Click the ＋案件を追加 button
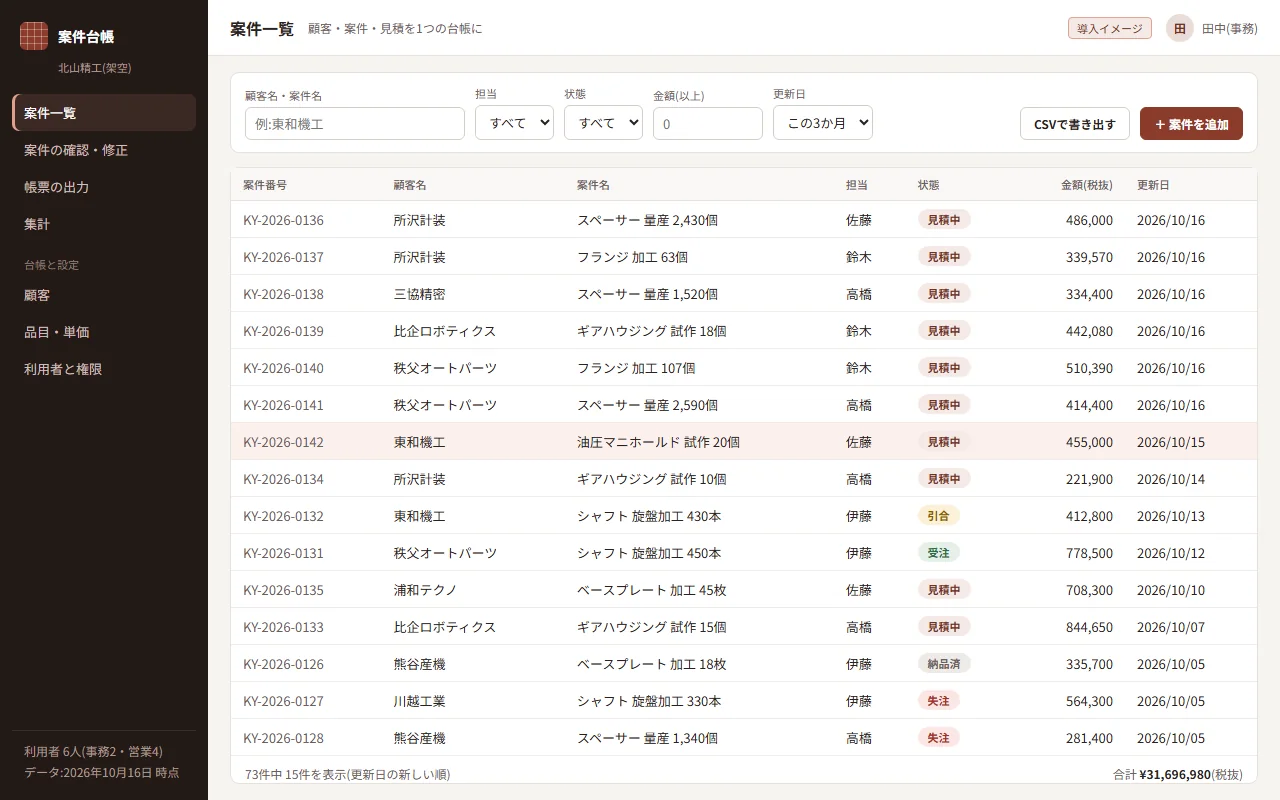Image resolution: width=1280 pixels, height=800 pixels. pos(1191,124)
